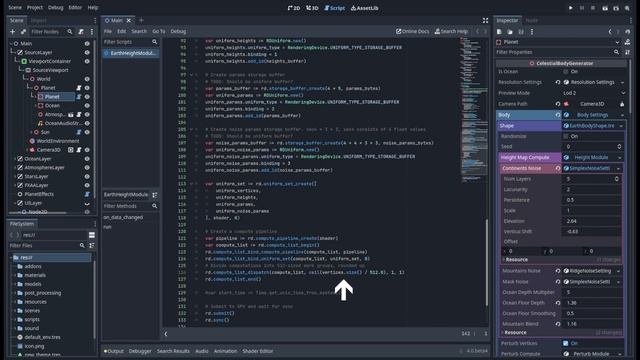The height and width of the screenshot is (360, 640).
Task: Enable the Is Ocean checkbox
Action: [566, 71]
